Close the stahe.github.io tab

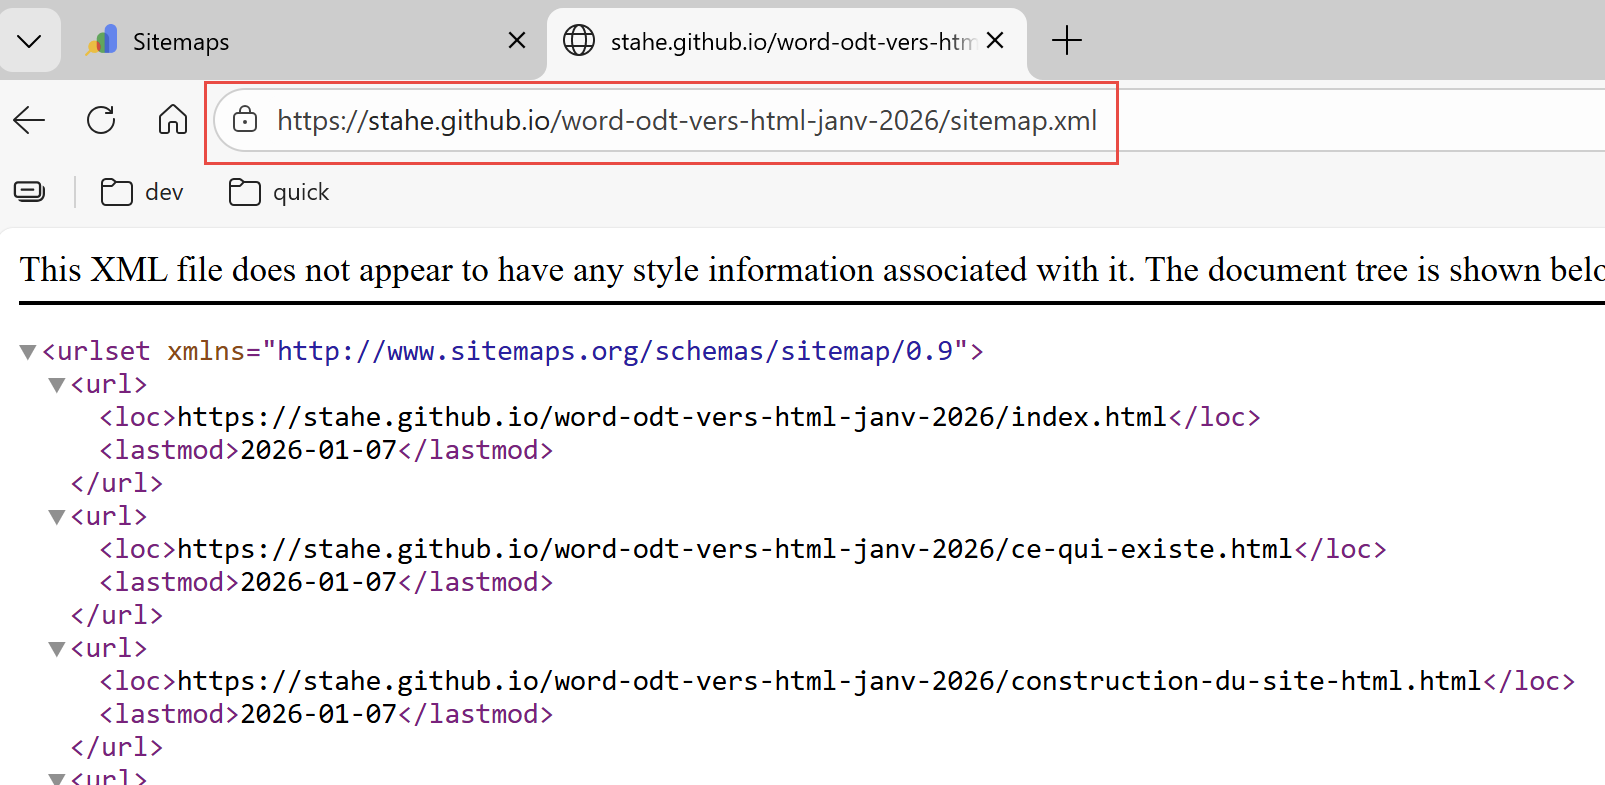click(995, 41)
